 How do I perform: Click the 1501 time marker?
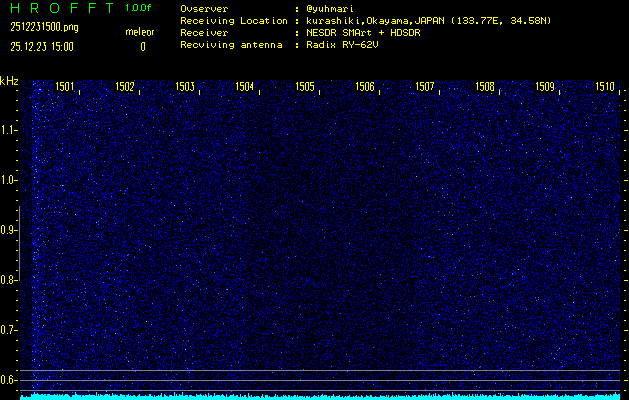tap(64, 87)
